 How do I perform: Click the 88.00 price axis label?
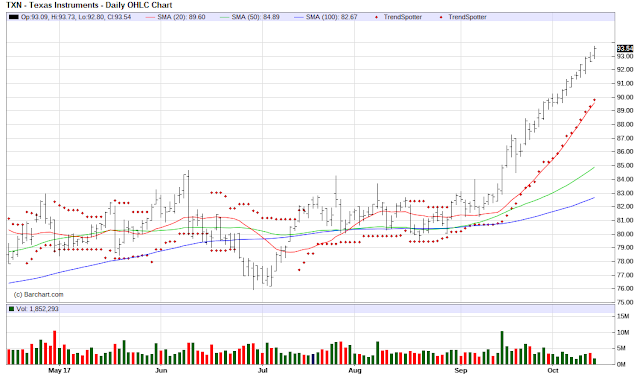click(625, 124)
